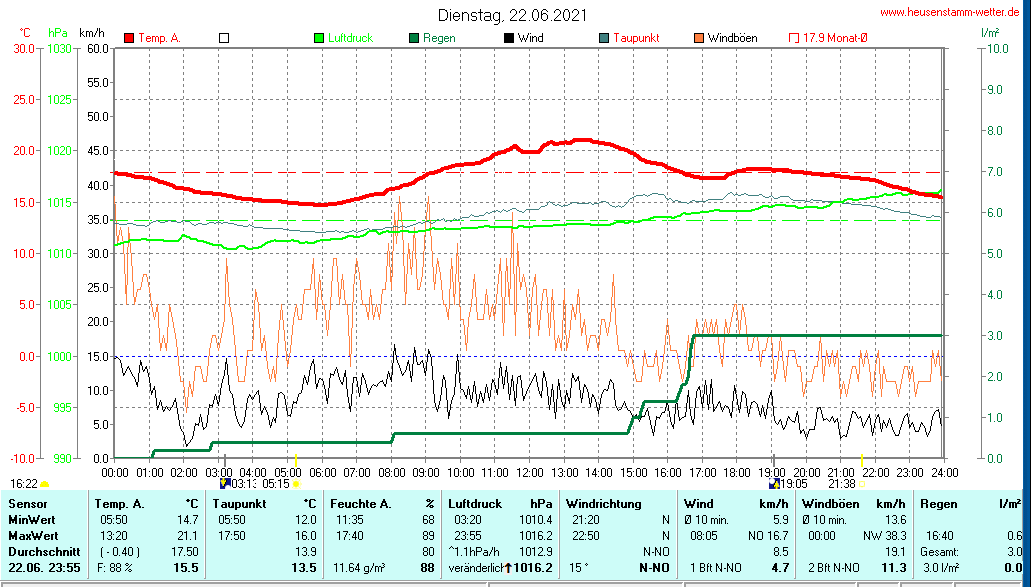Click the average temperature value 17.50
This screenshot has width=1034, height=587.
185,551
